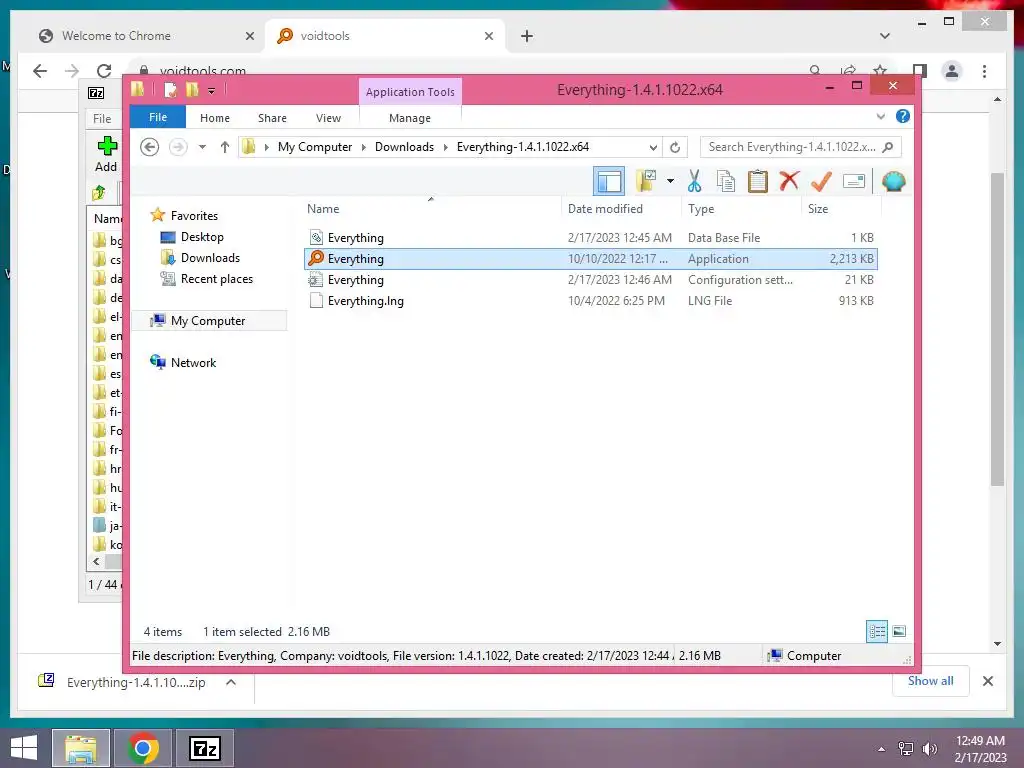Click Downloads in the address breadcrumb

click(404, 147)
